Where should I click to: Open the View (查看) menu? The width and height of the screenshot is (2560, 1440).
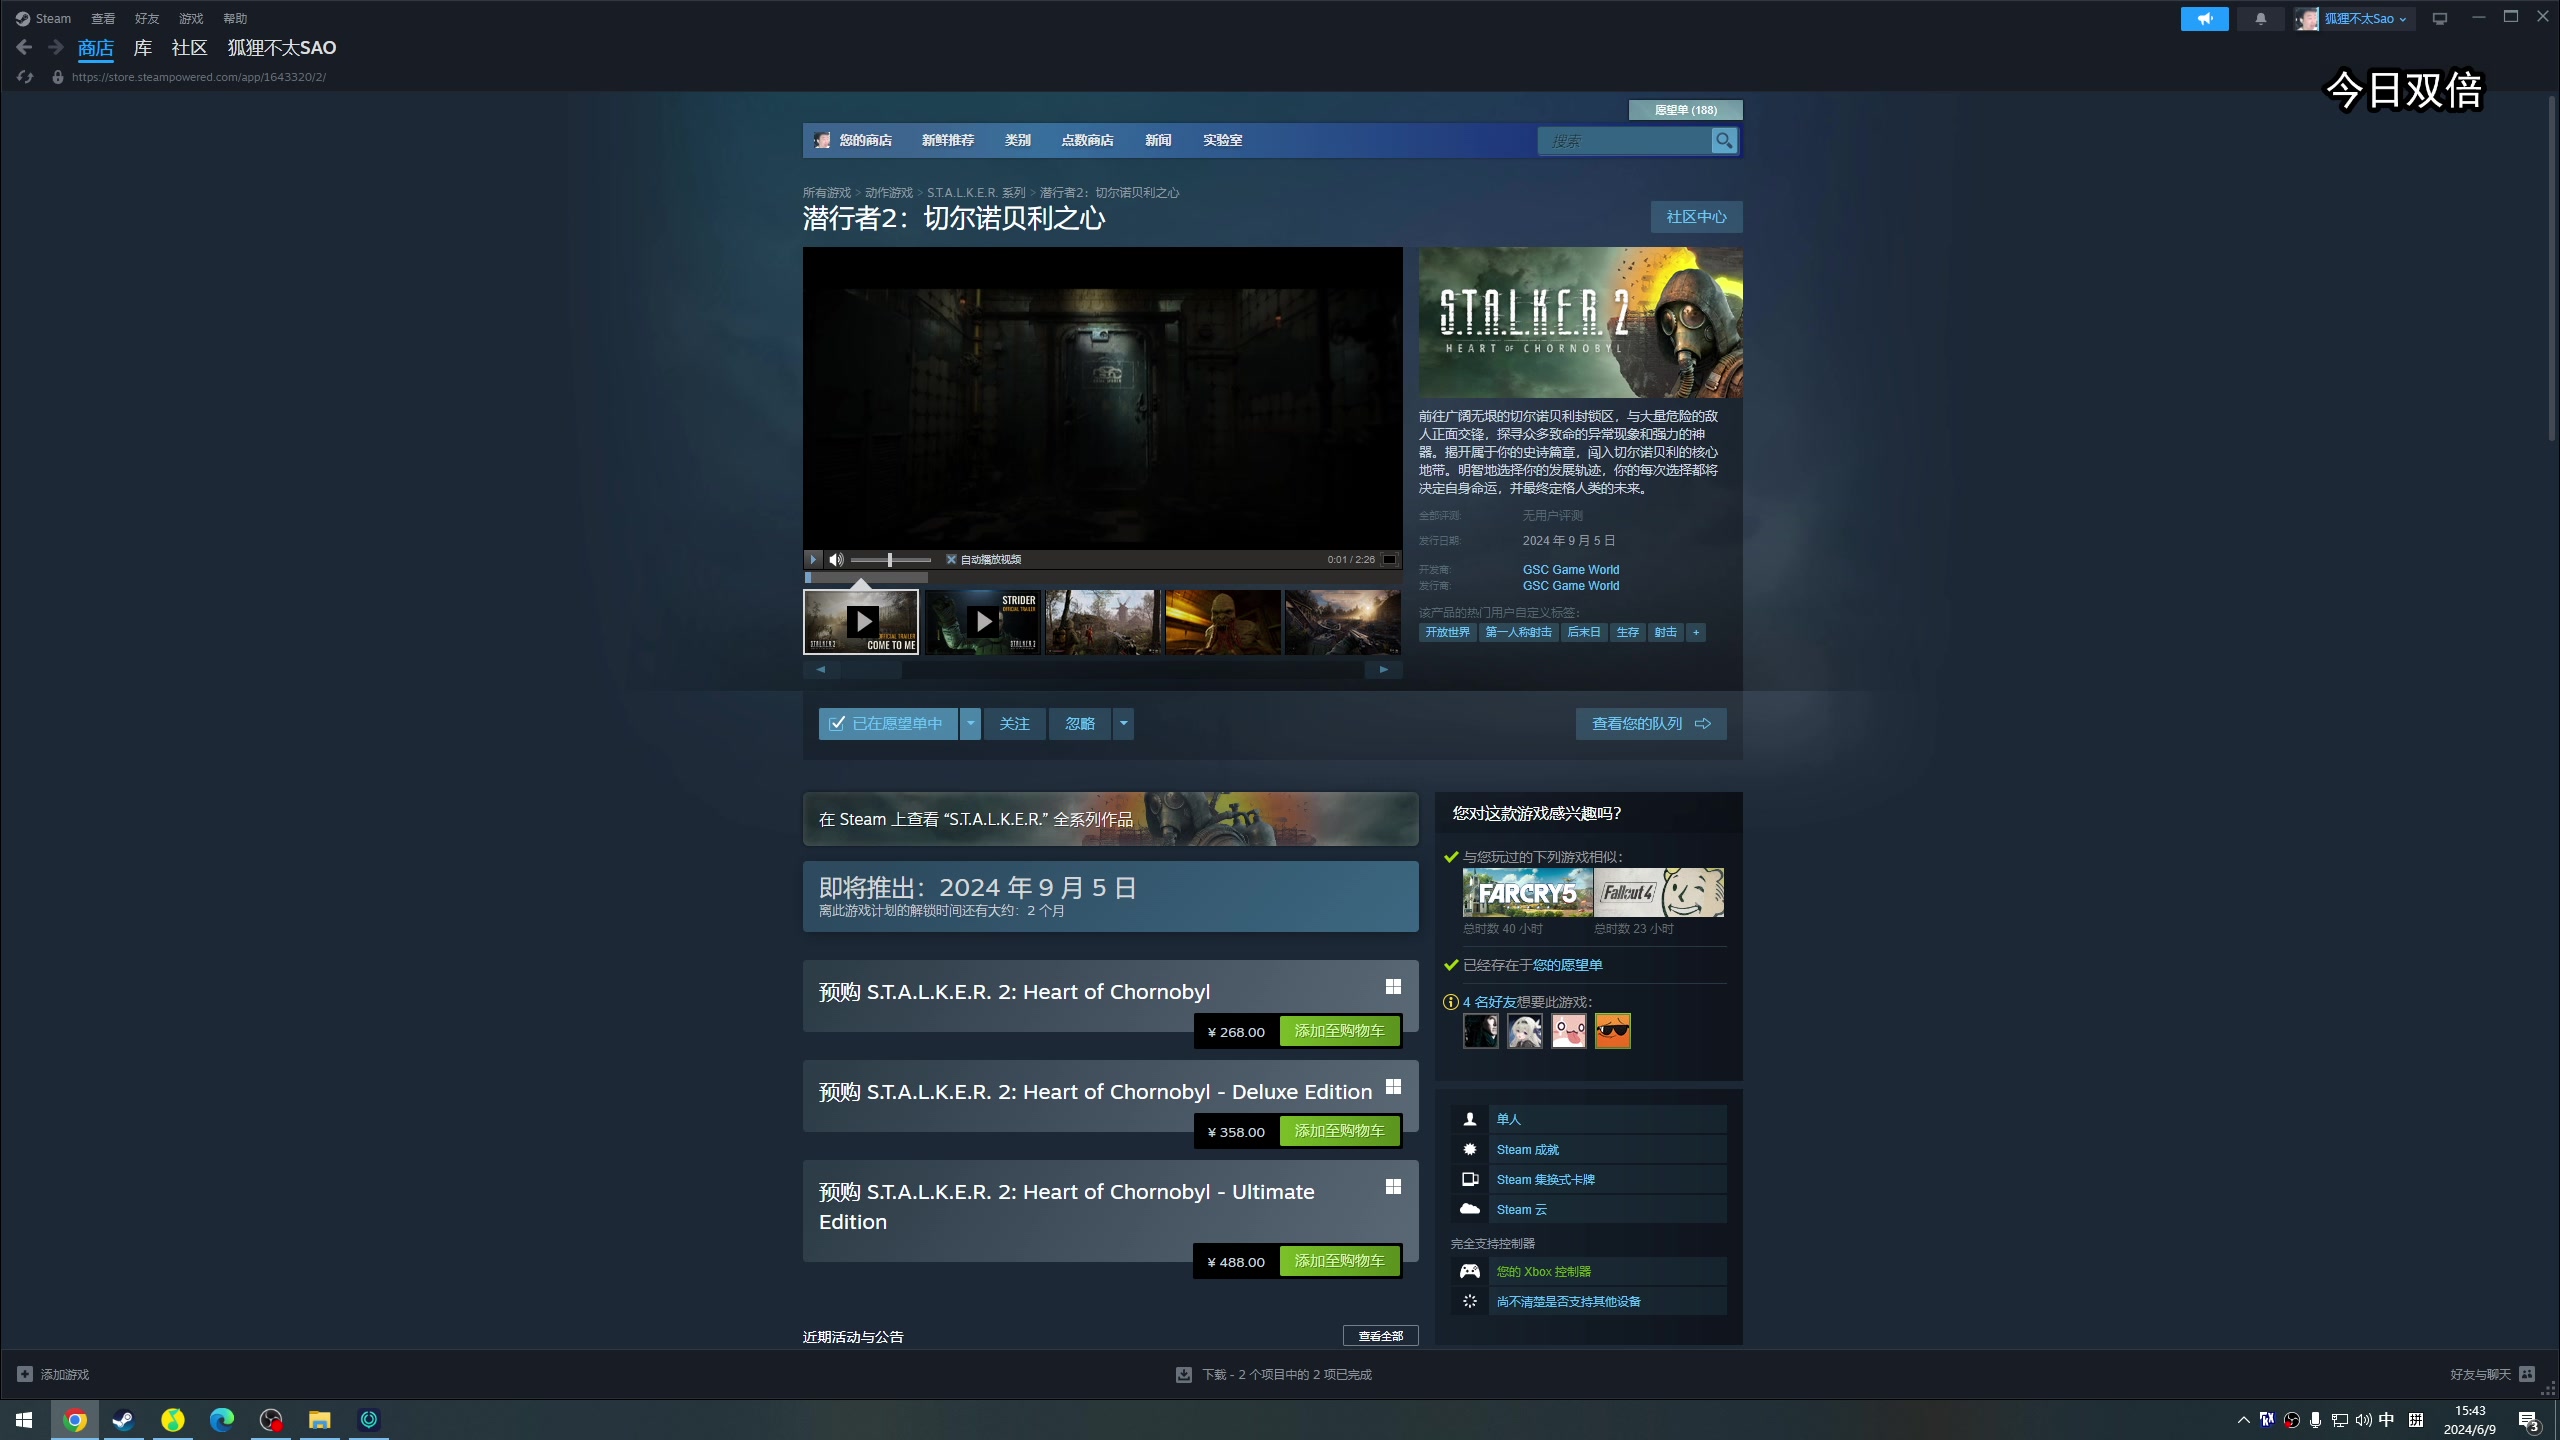[x=103, y=18]
